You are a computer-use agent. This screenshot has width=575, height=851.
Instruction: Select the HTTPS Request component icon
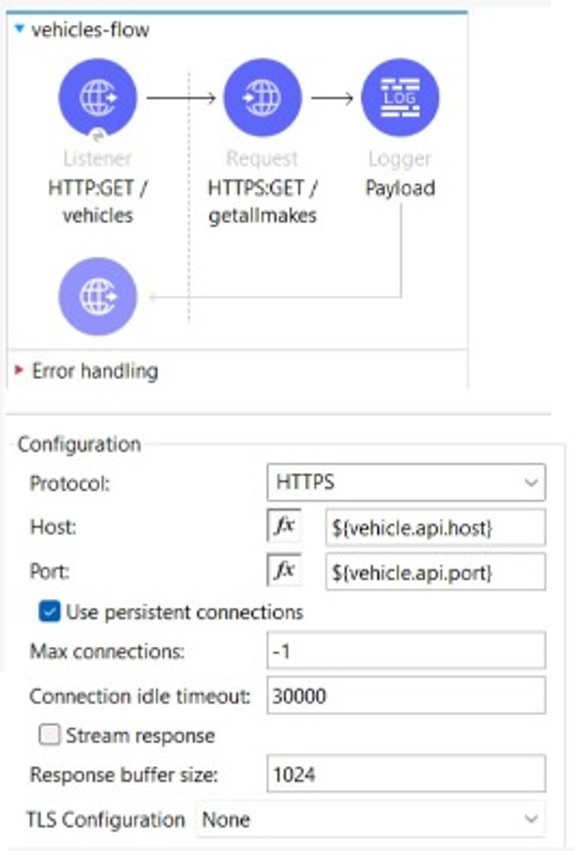click(x=262, y=98)
